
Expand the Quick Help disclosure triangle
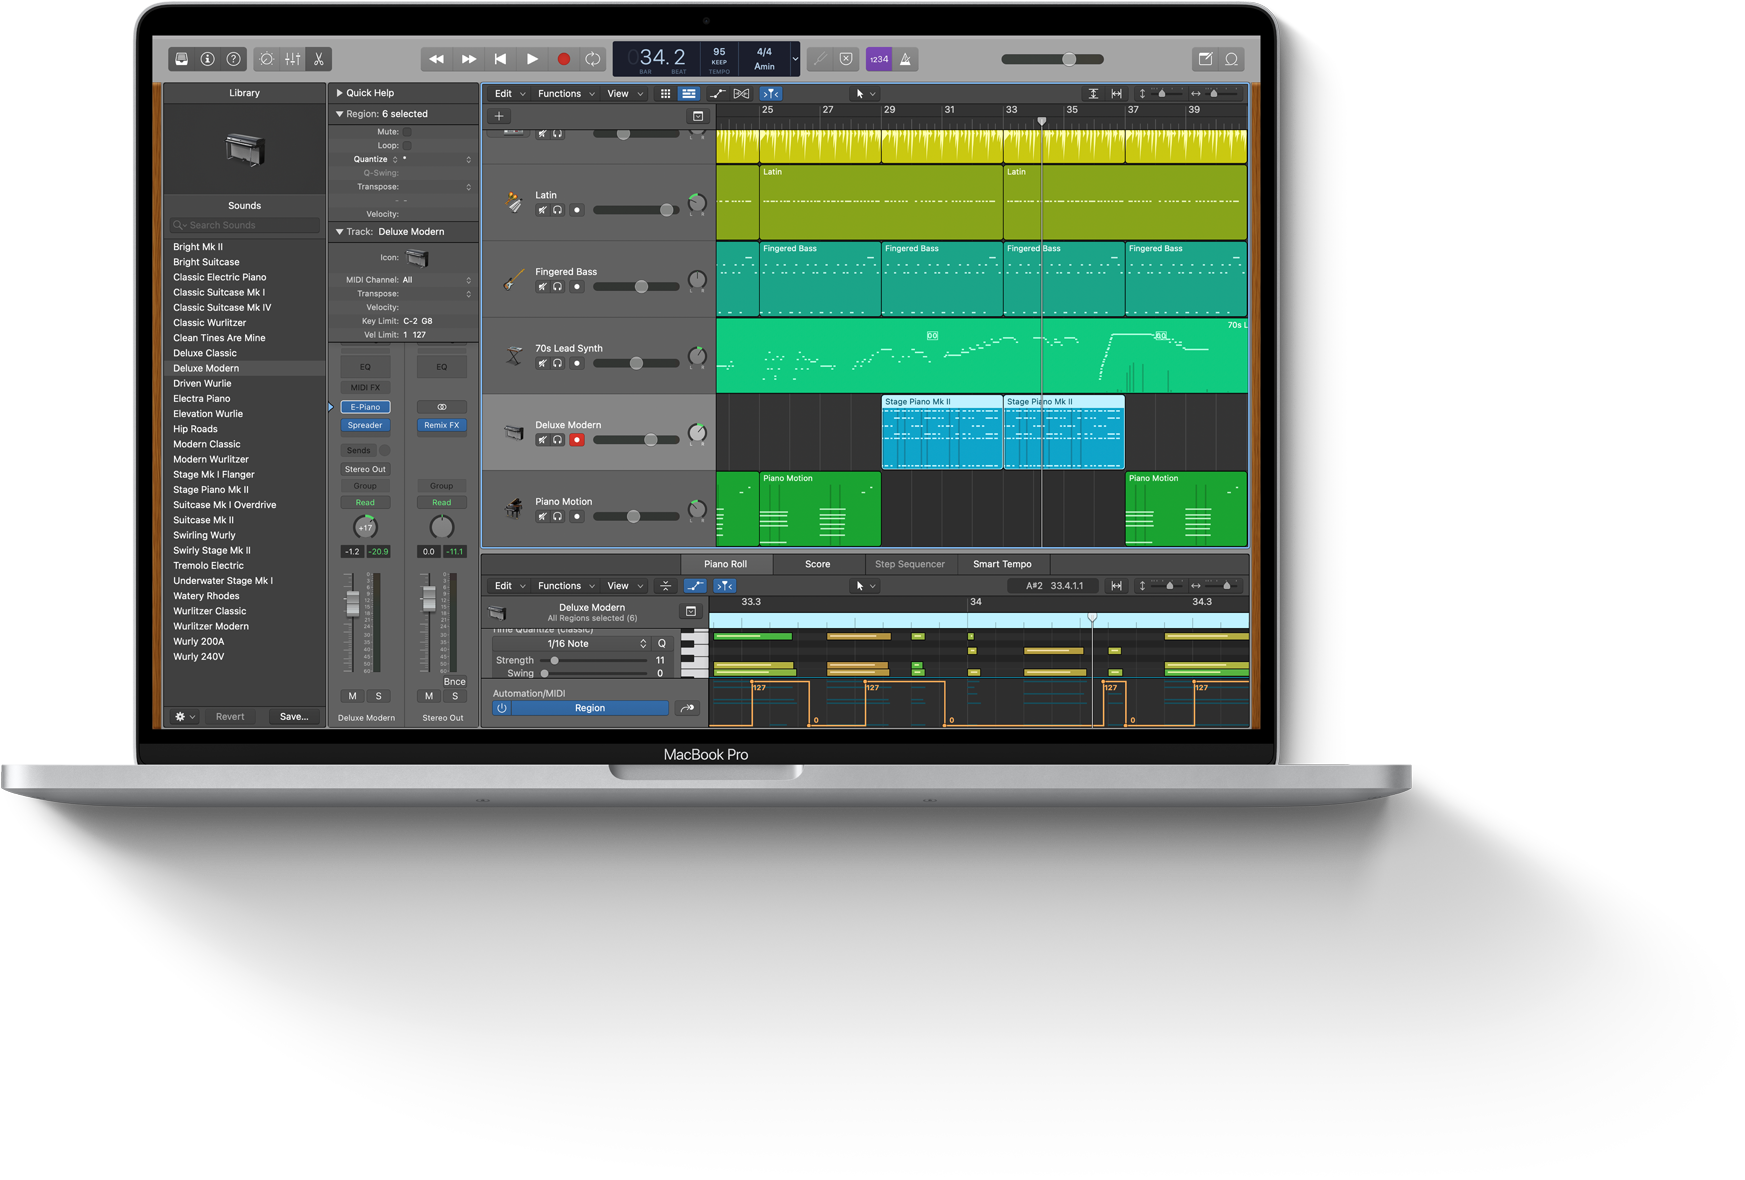(x=339, y=93)
